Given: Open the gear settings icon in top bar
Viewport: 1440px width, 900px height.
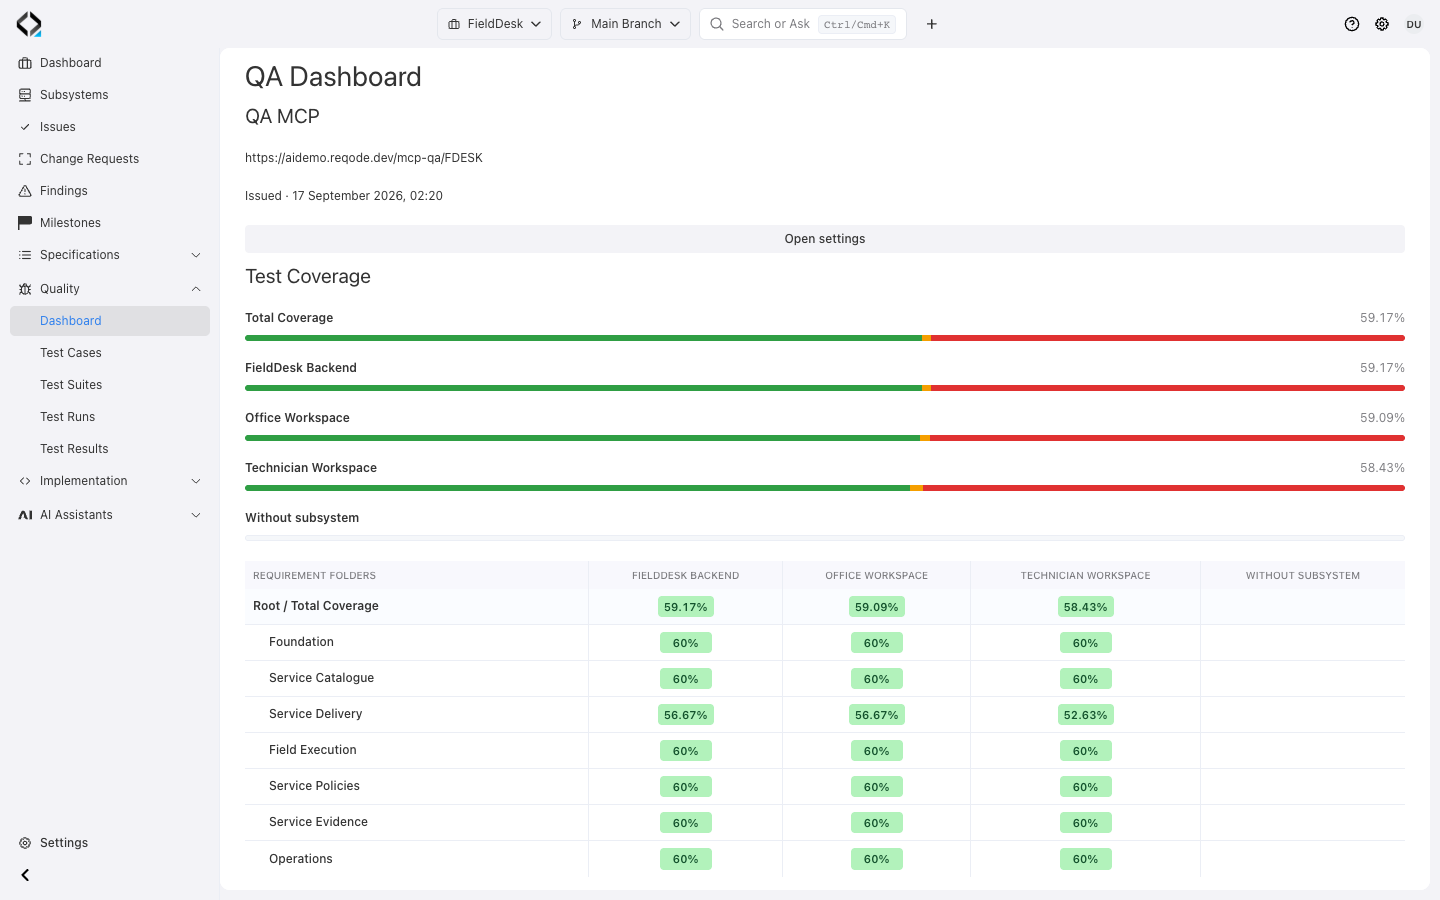Looking at the screenshot, I should point(1382,24).
